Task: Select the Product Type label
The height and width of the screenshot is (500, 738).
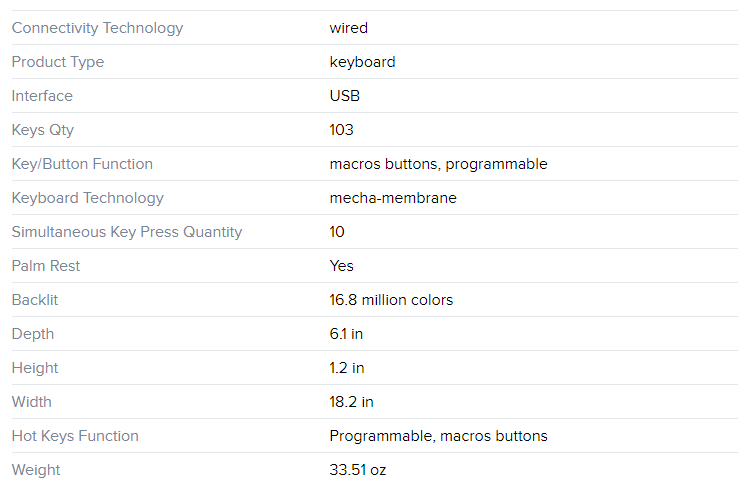Action: click(x=58, y=62)
